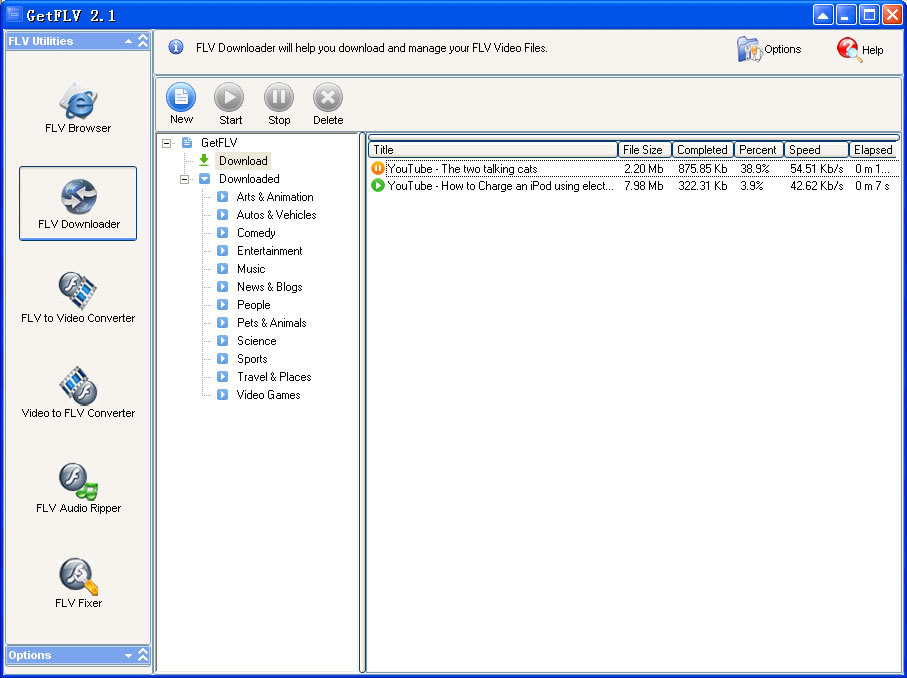Click the GetFLV document icon
The image size is (907, 678).
[187, 142]
